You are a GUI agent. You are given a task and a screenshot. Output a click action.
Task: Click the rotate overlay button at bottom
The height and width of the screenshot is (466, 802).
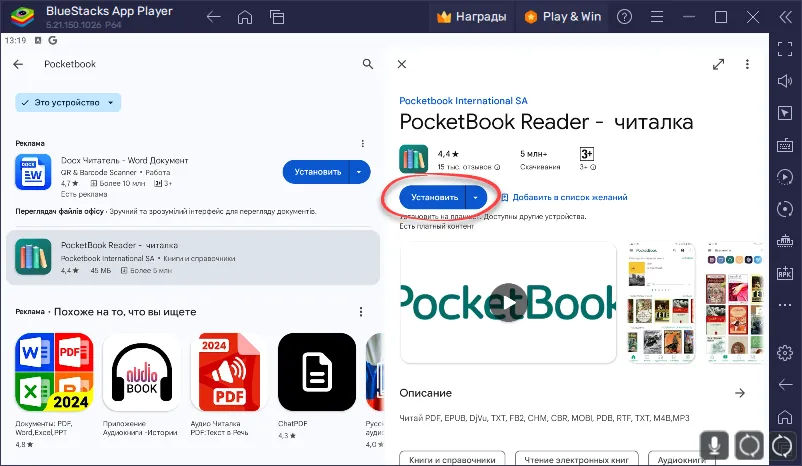click(749, 445)
